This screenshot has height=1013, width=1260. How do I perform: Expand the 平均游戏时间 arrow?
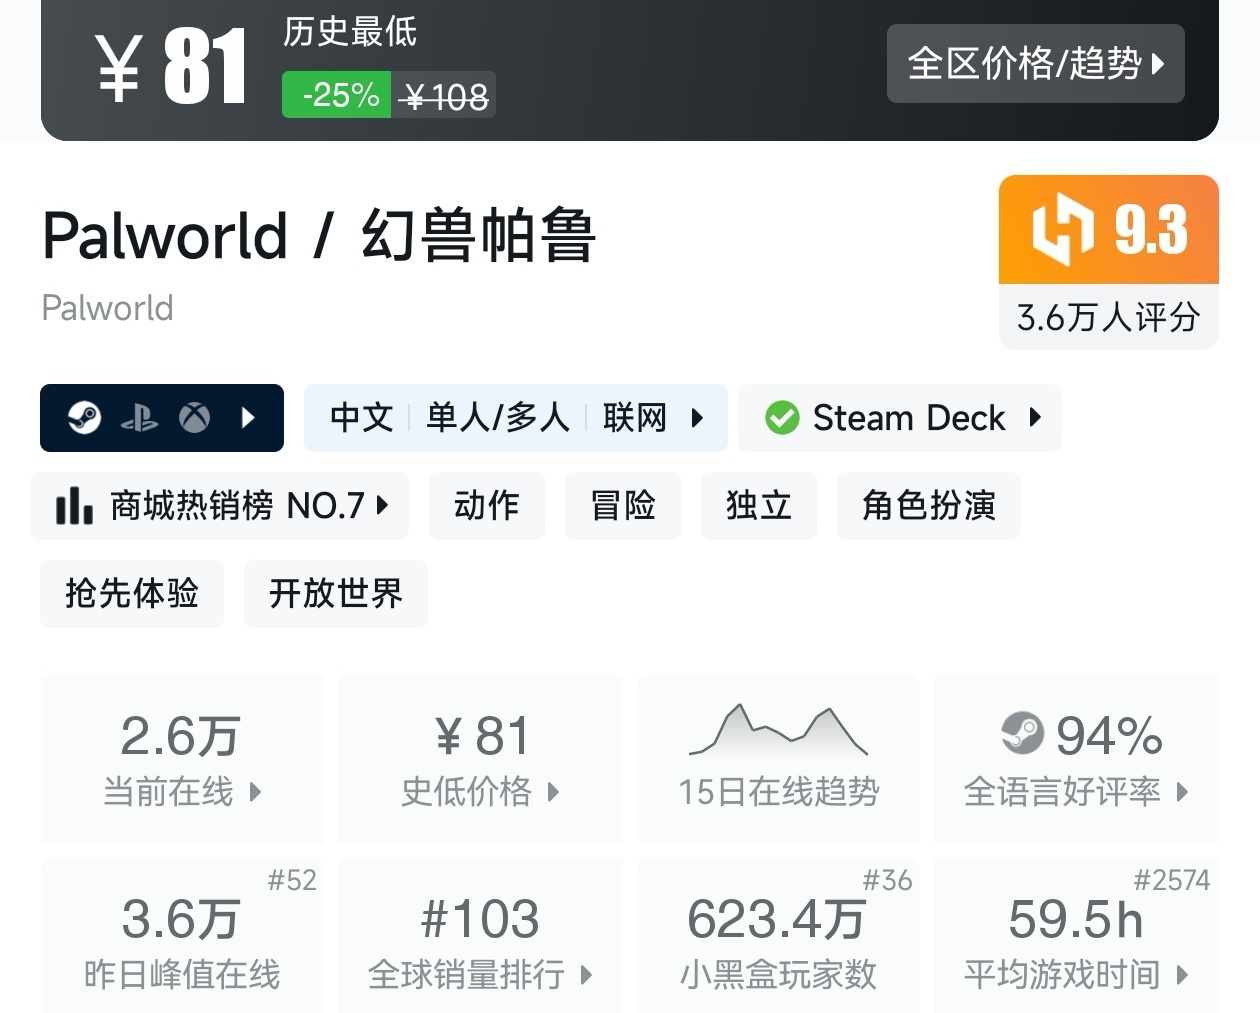tap(1183, 974)
